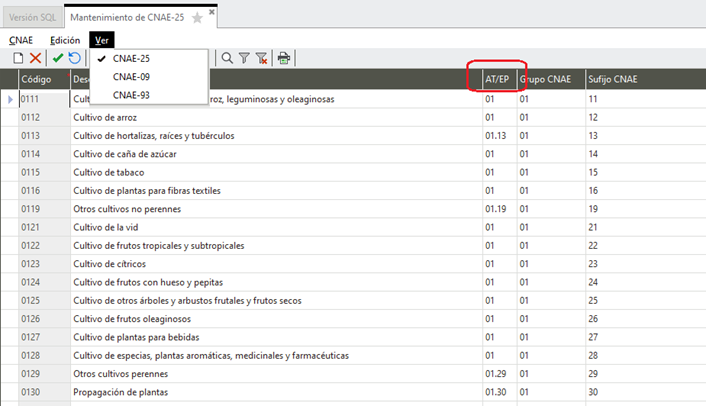Click the Print icon in toolbar
Screen dimensions: 706x406
pos(284,59)
